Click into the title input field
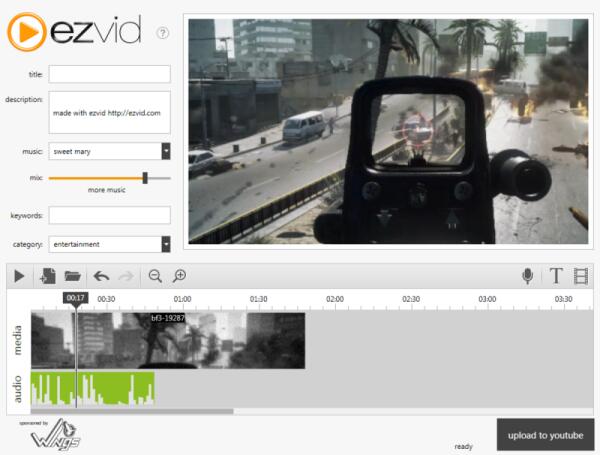The height and width of the screenshot is (455, 600). point(110,74)
